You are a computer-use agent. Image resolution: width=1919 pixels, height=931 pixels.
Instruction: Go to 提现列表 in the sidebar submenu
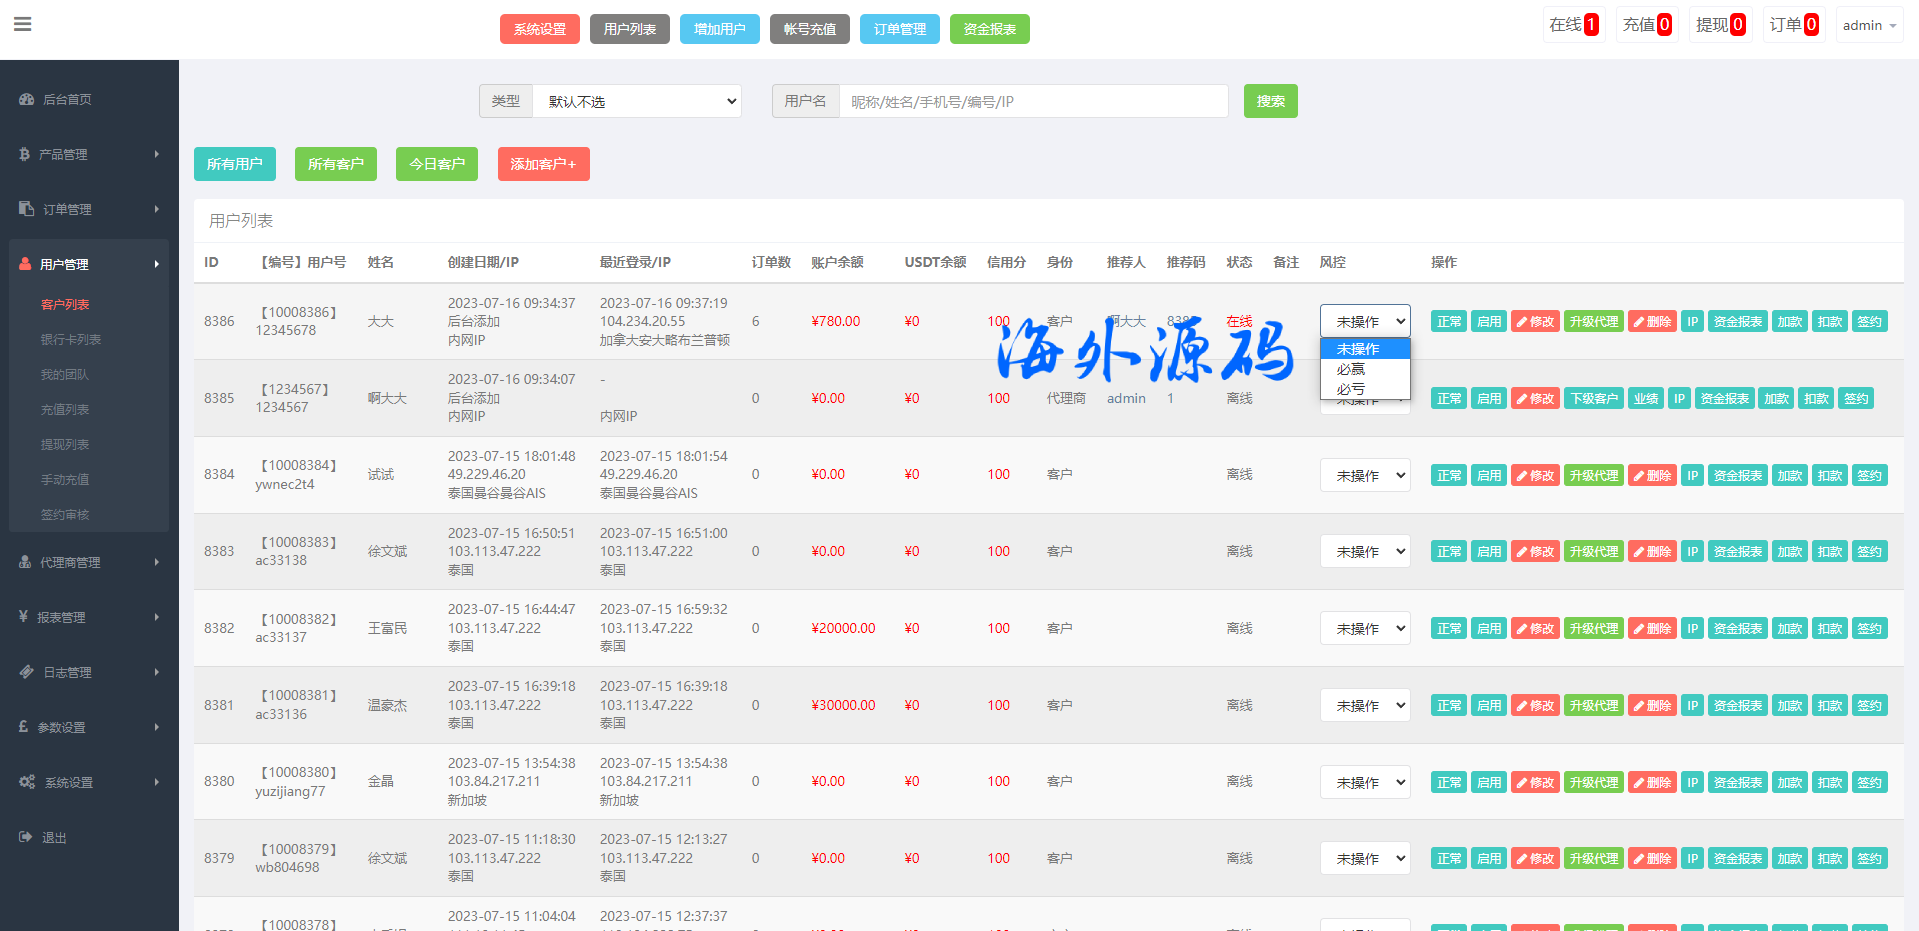coord(65,444)
